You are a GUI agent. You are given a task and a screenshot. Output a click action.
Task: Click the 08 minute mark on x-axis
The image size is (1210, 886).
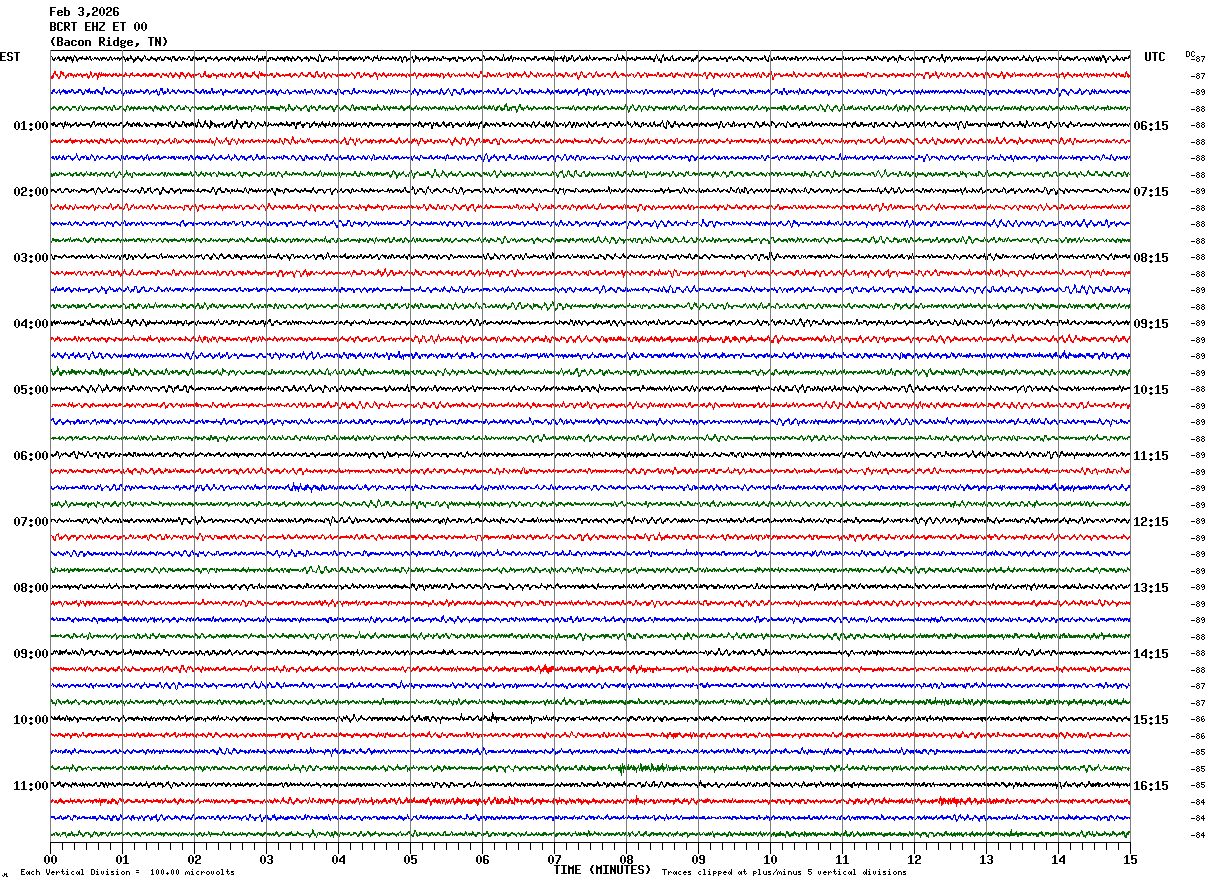627,859
